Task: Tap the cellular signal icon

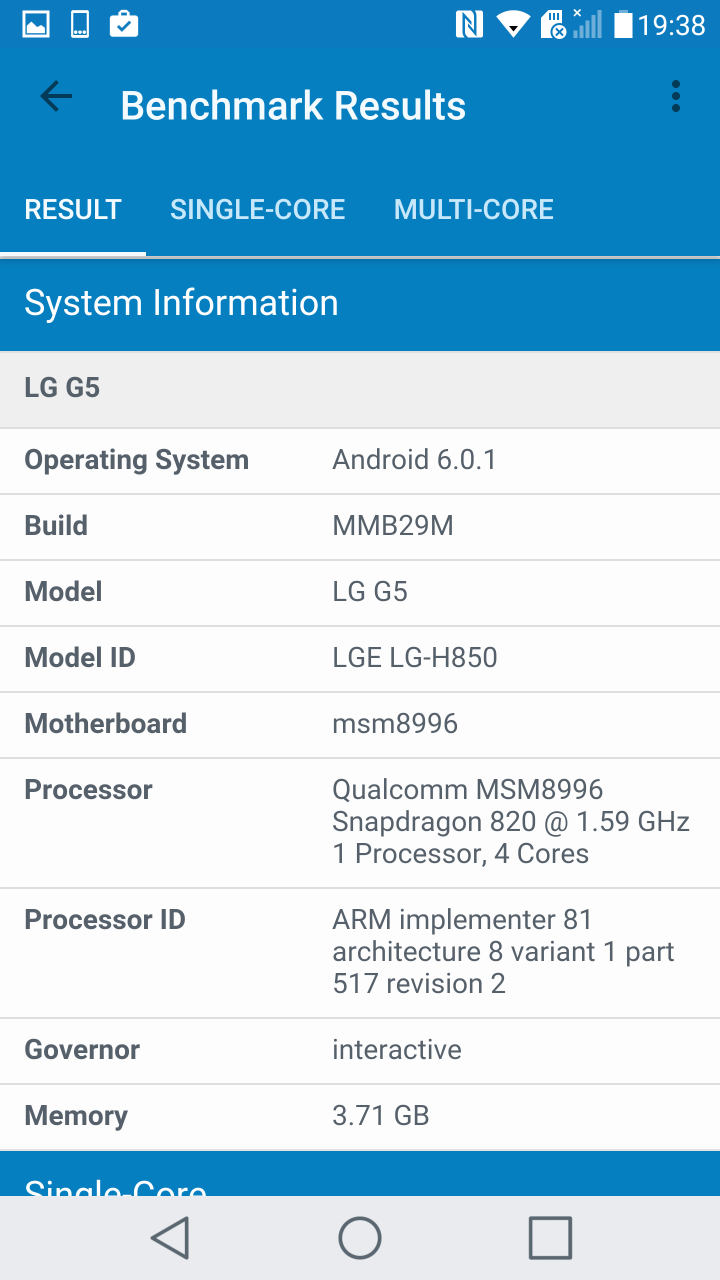Action: coord(588,24)
